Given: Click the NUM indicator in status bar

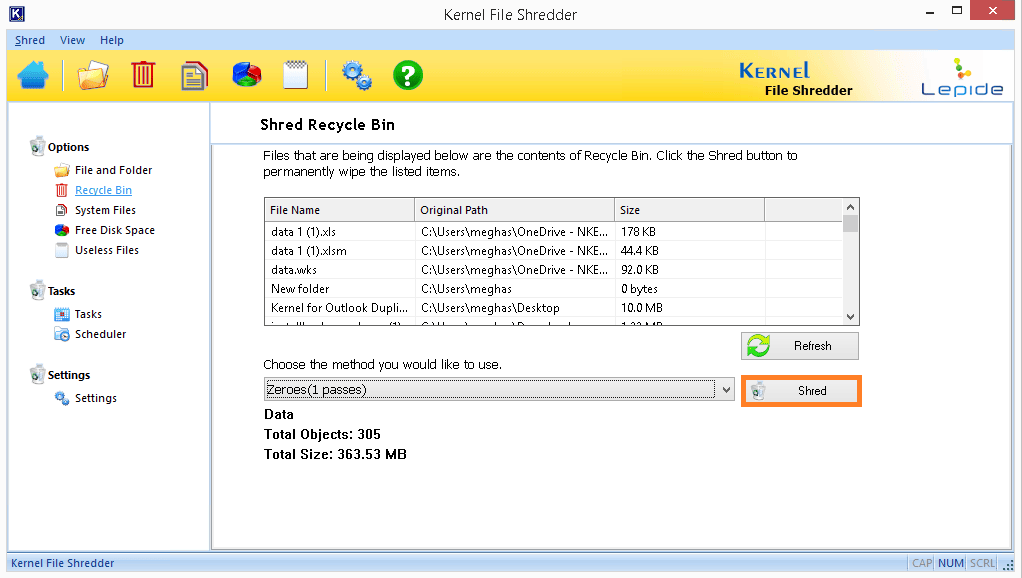Looking at the screenshot, I should 951,563.
